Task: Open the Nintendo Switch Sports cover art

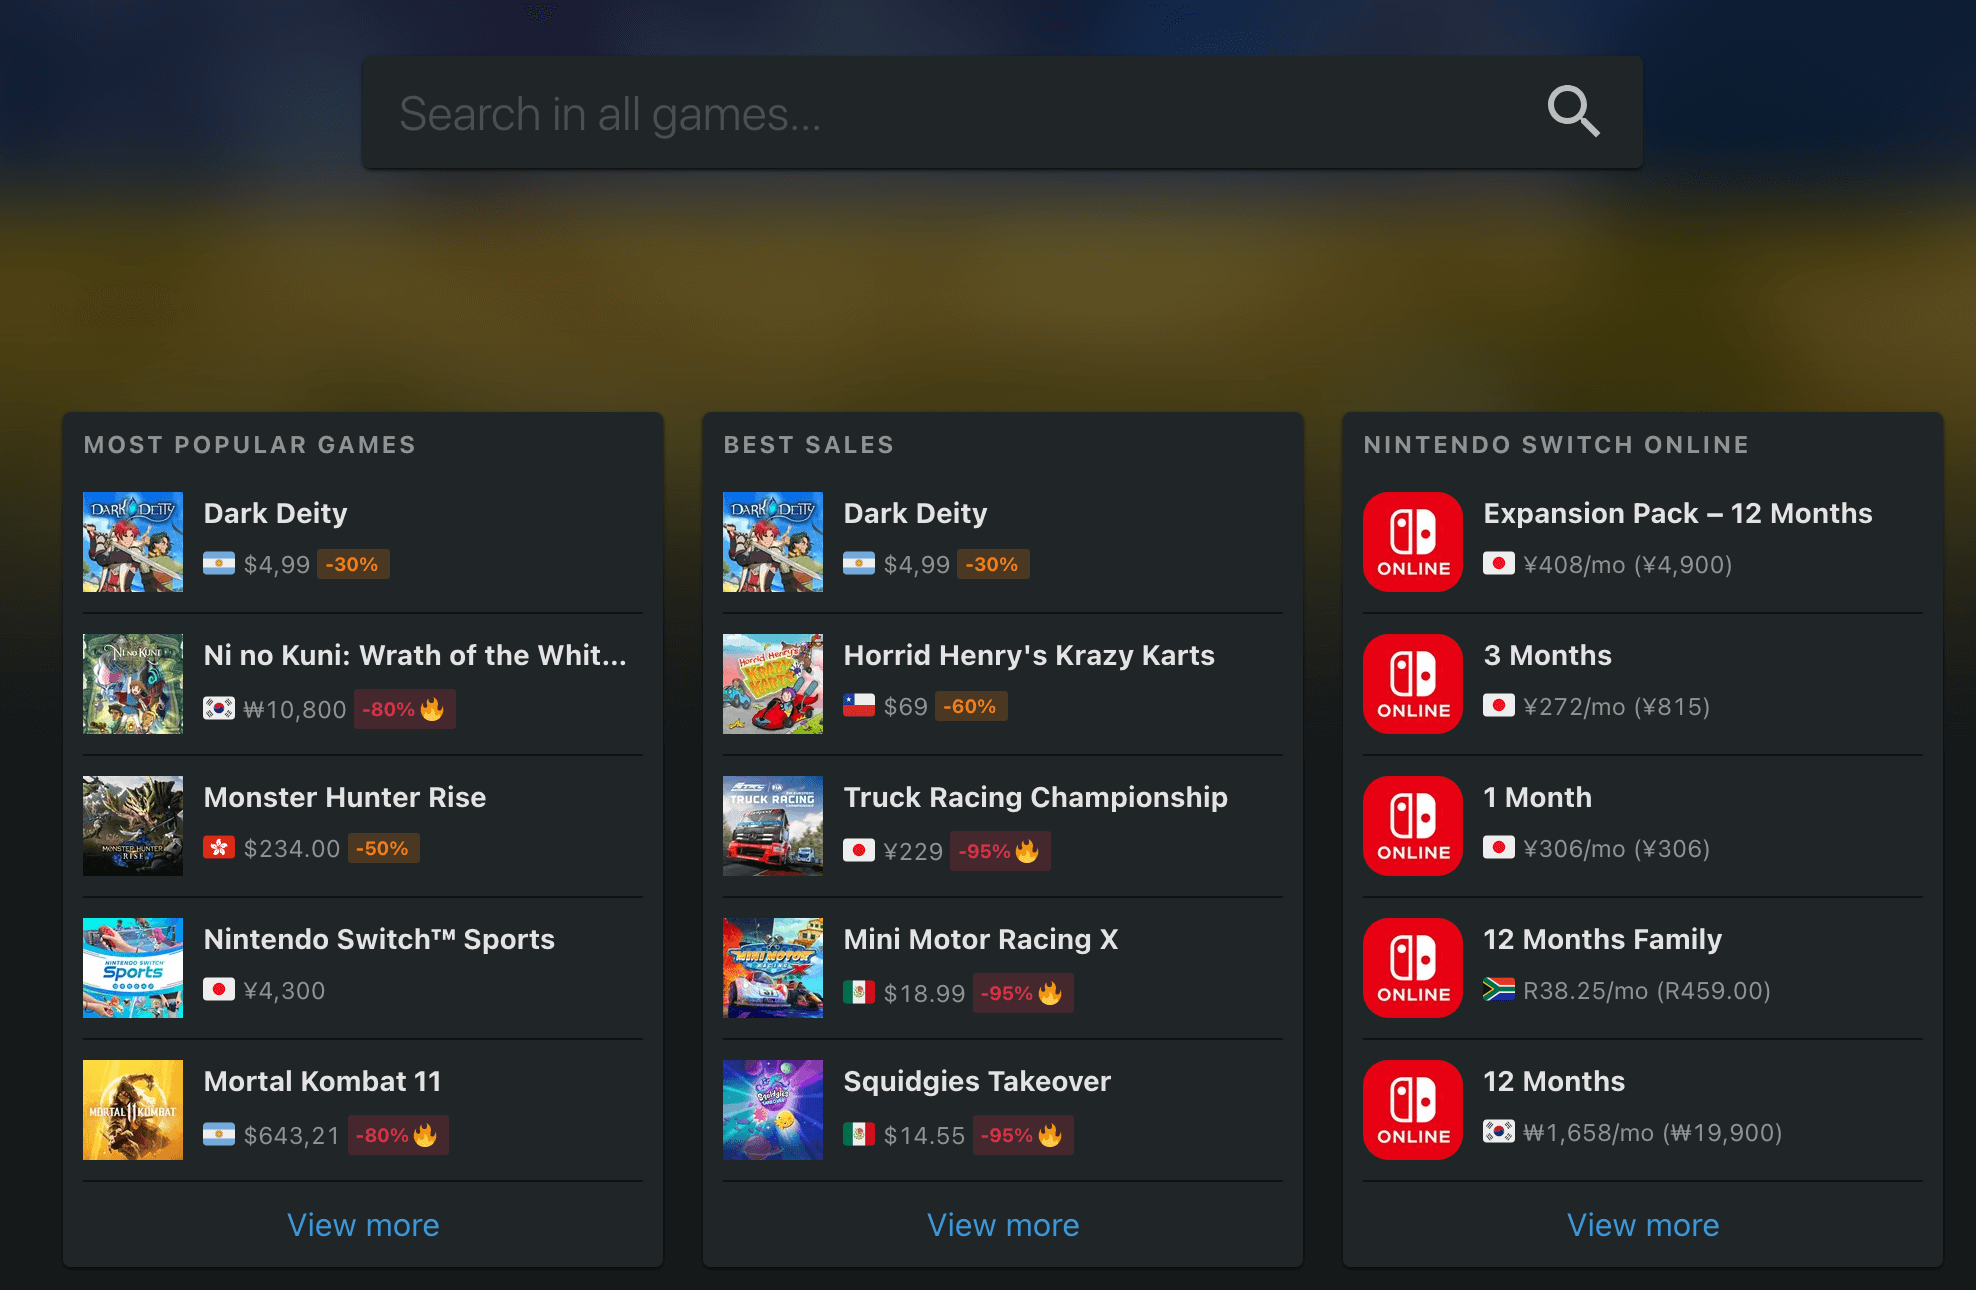Action: (133, 967)
